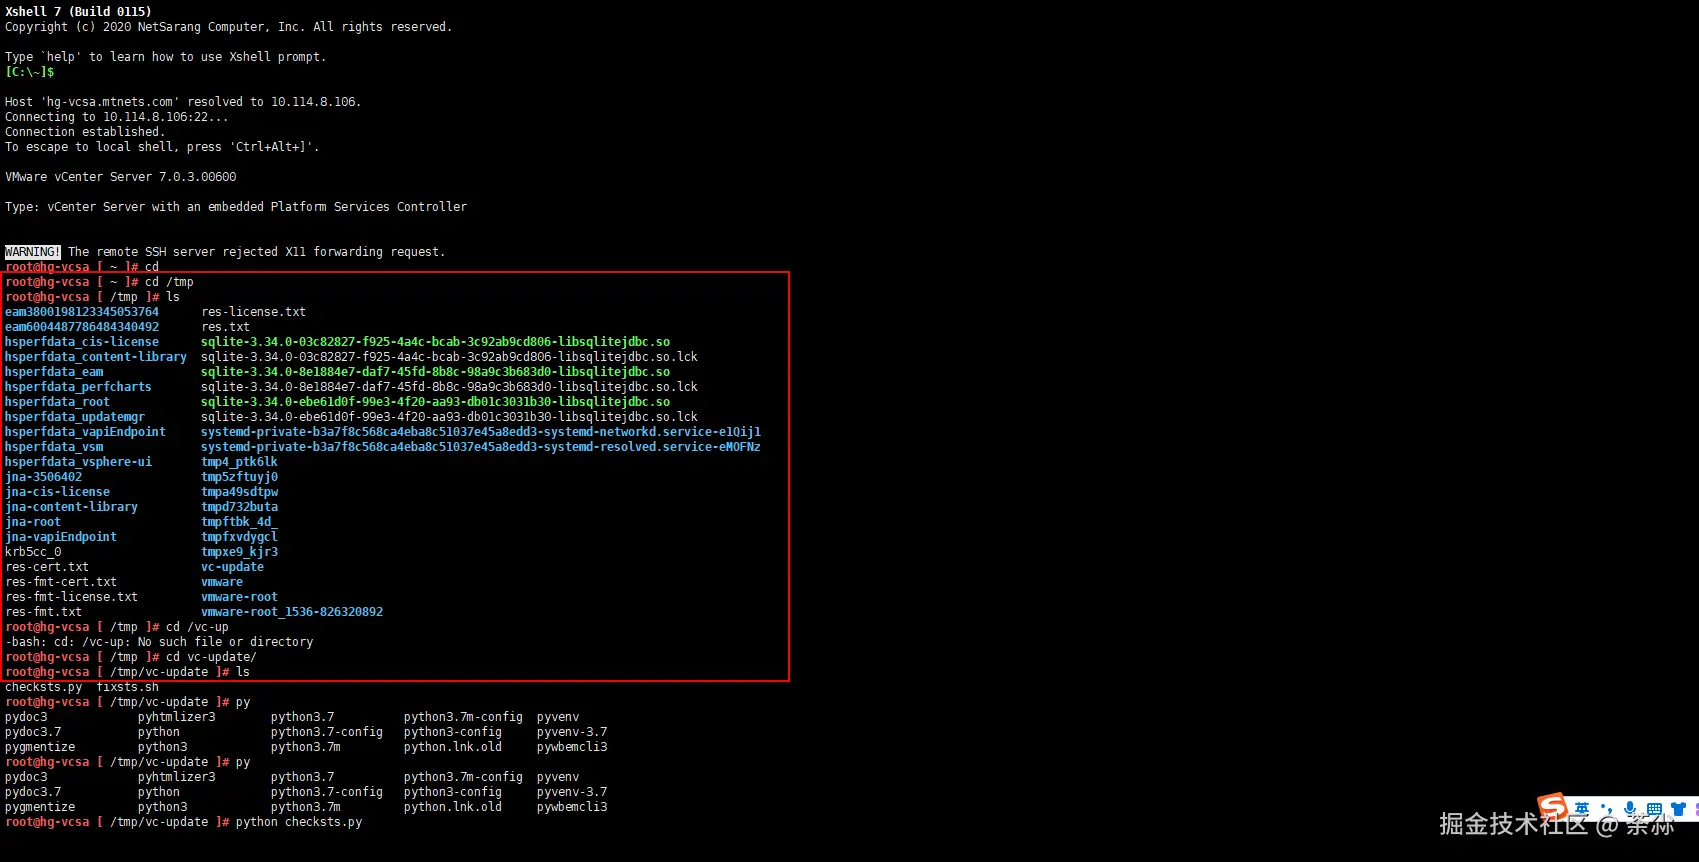Click the 'jna-vapiEndpoint' directory

click(x=61, y=537)
